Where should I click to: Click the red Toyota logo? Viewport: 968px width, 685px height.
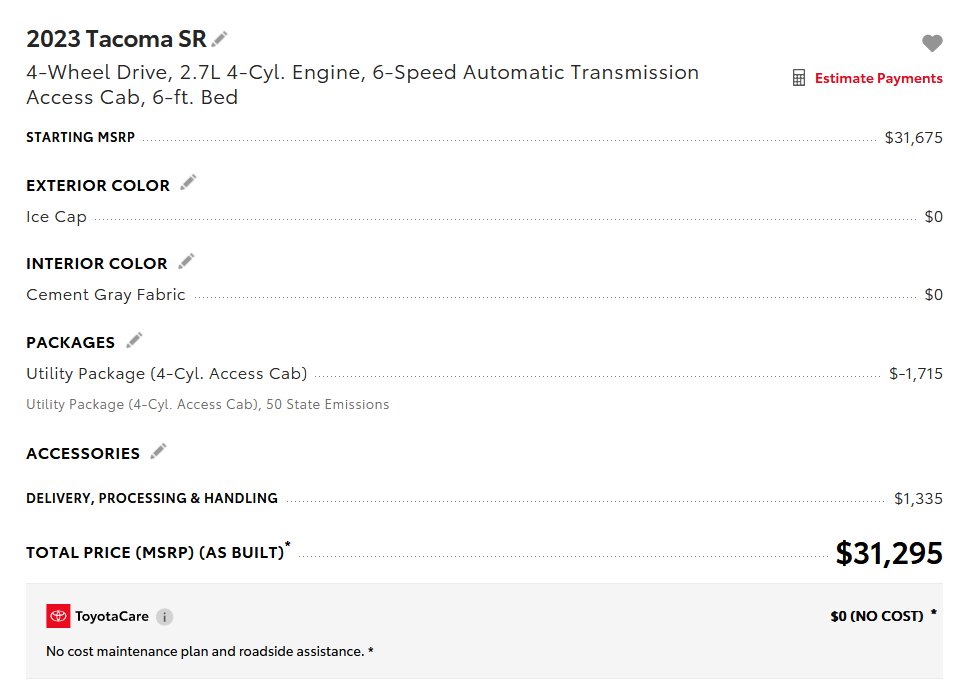tap(58, 616)
